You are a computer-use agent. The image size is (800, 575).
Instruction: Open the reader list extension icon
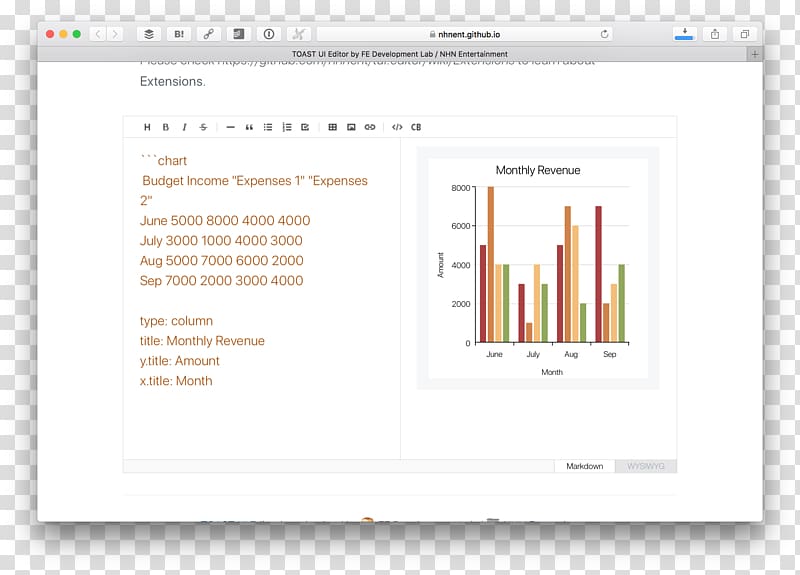[238, 34]
